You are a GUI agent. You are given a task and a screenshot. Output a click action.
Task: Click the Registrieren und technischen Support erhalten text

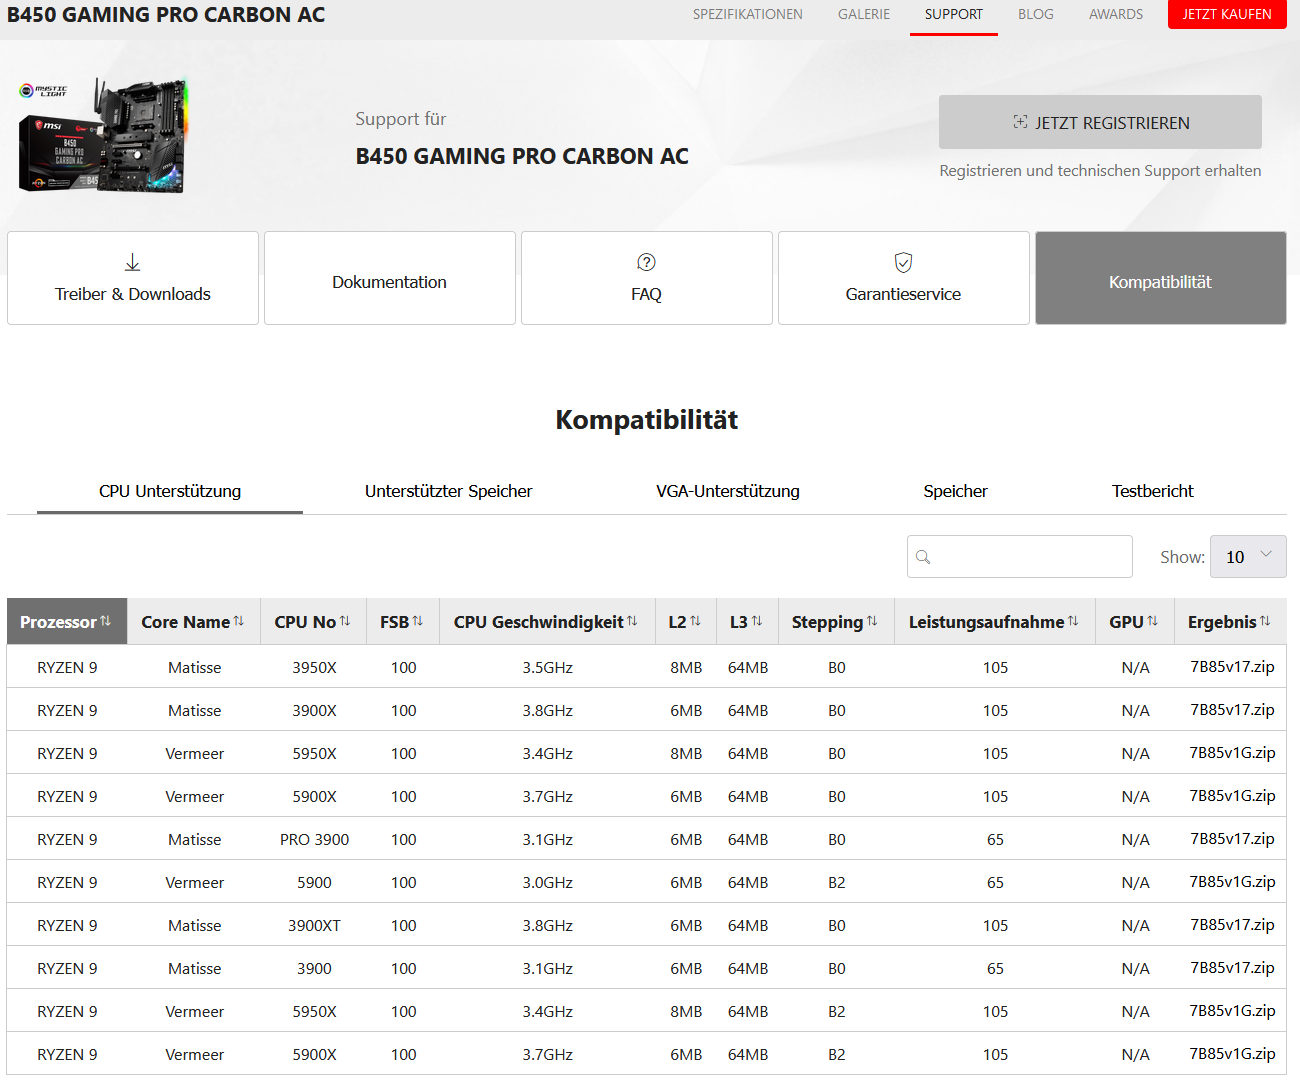(1100, 171)
